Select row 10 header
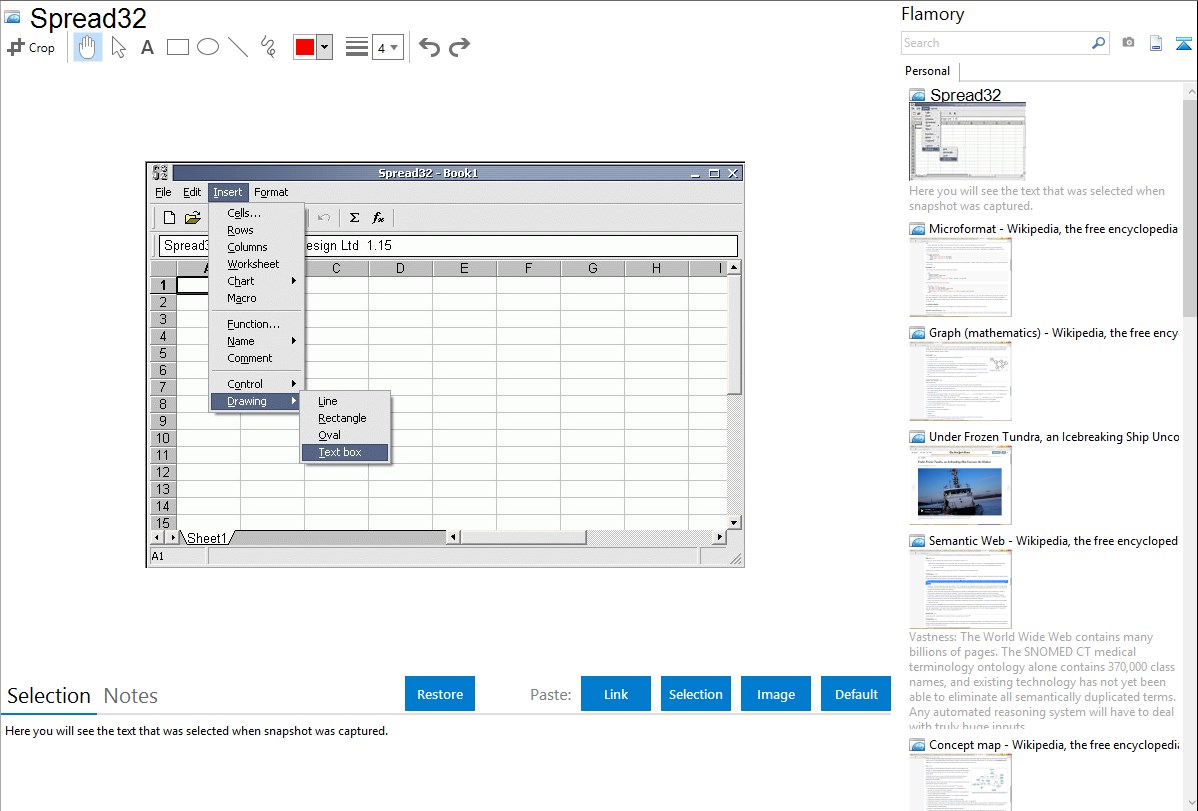This screenshot has height=811, width=1198. (163, 438)
